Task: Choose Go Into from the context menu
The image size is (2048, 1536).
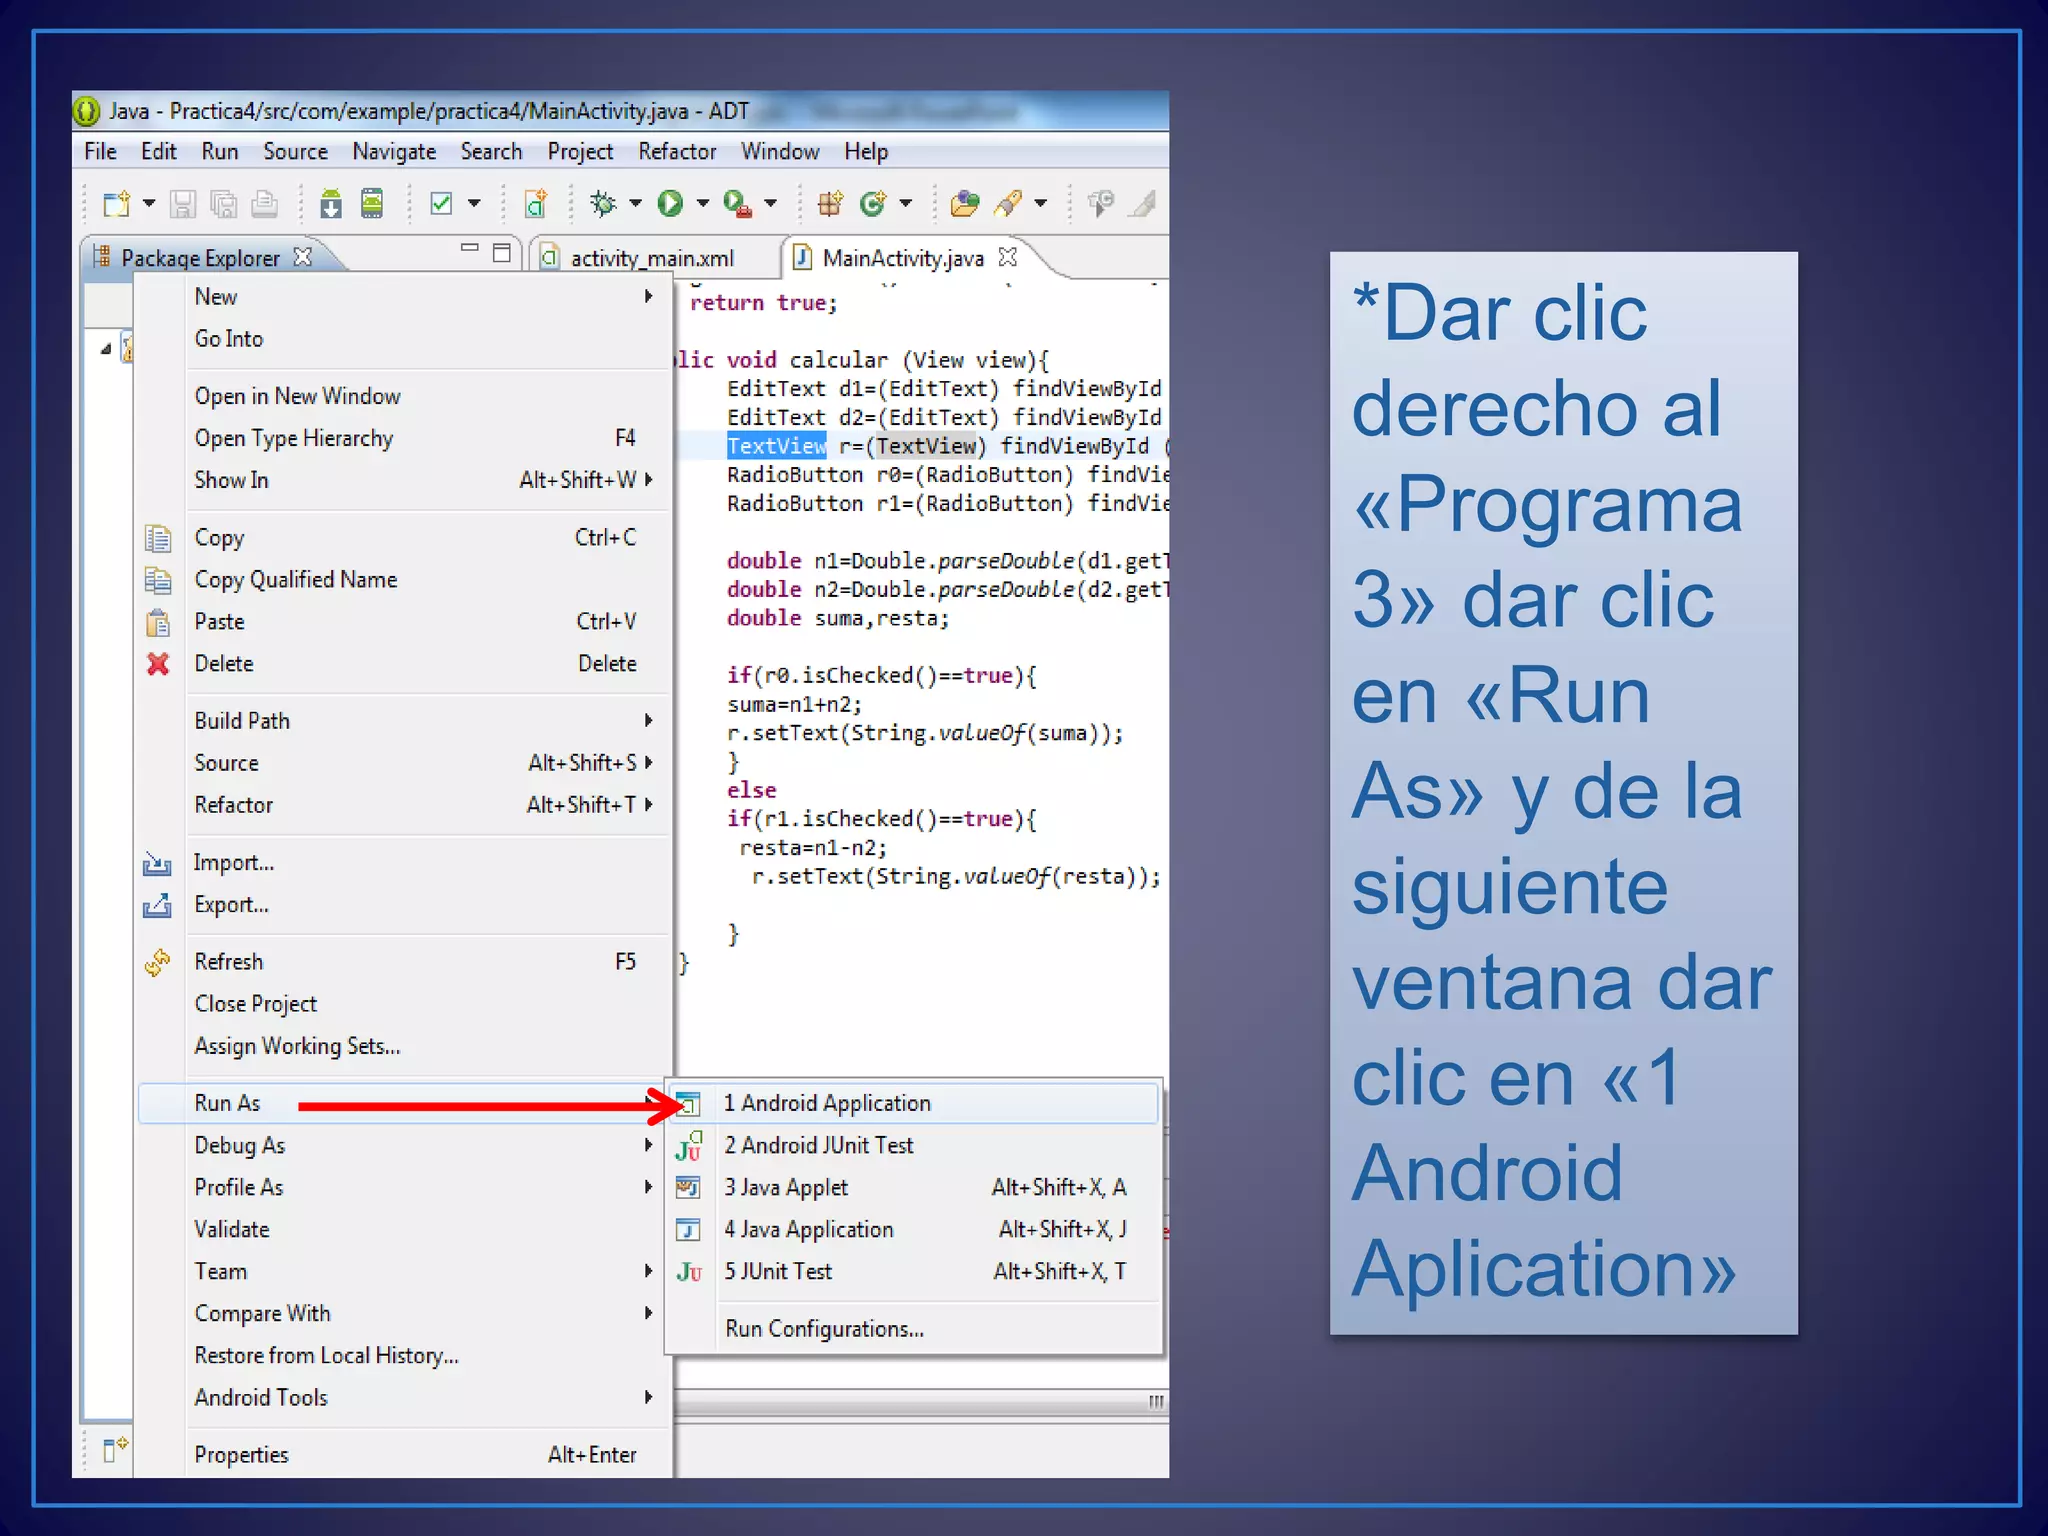Action: coord(403,339)
